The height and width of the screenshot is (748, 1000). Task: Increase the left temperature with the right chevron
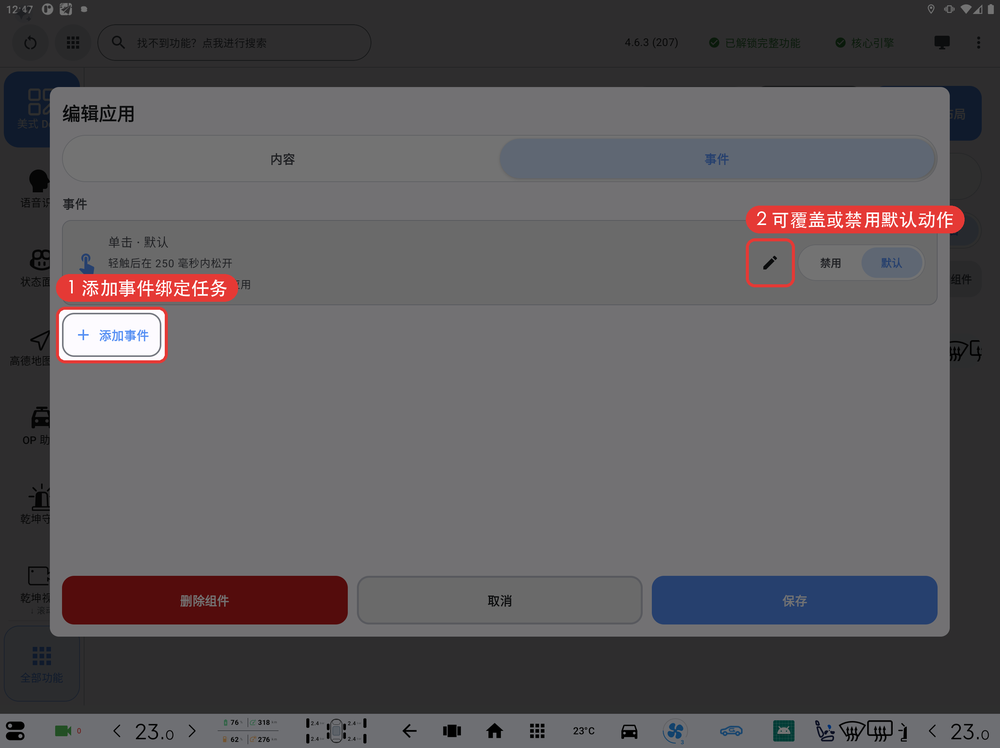192,731
